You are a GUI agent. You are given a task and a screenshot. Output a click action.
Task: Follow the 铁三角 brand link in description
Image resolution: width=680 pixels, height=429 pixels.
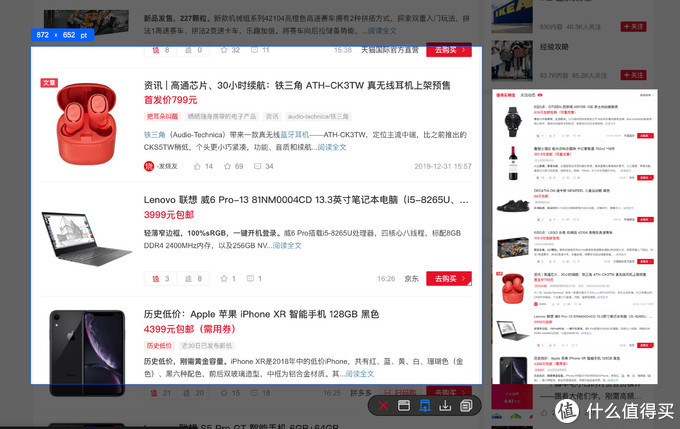154,135
